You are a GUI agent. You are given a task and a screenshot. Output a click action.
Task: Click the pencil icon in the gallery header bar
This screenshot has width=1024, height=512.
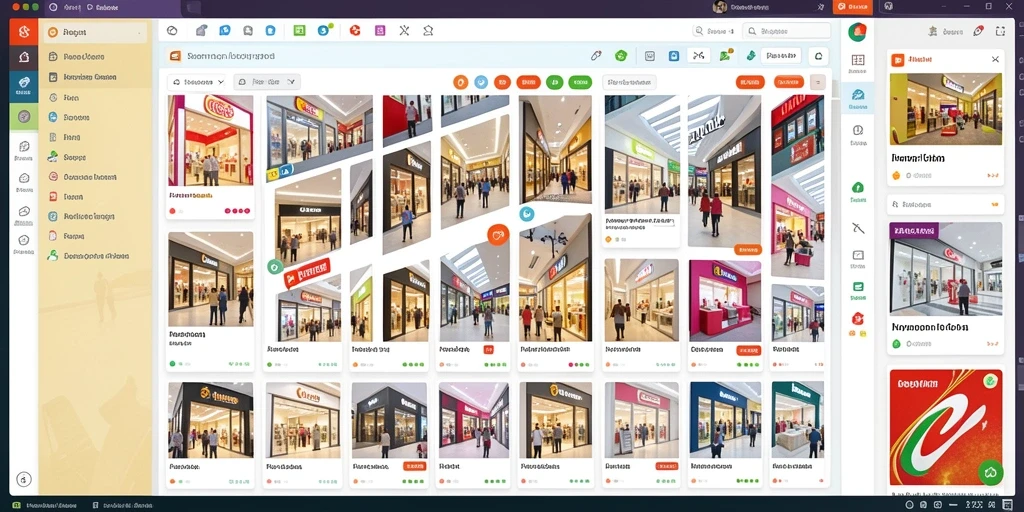tap(596, 56)
